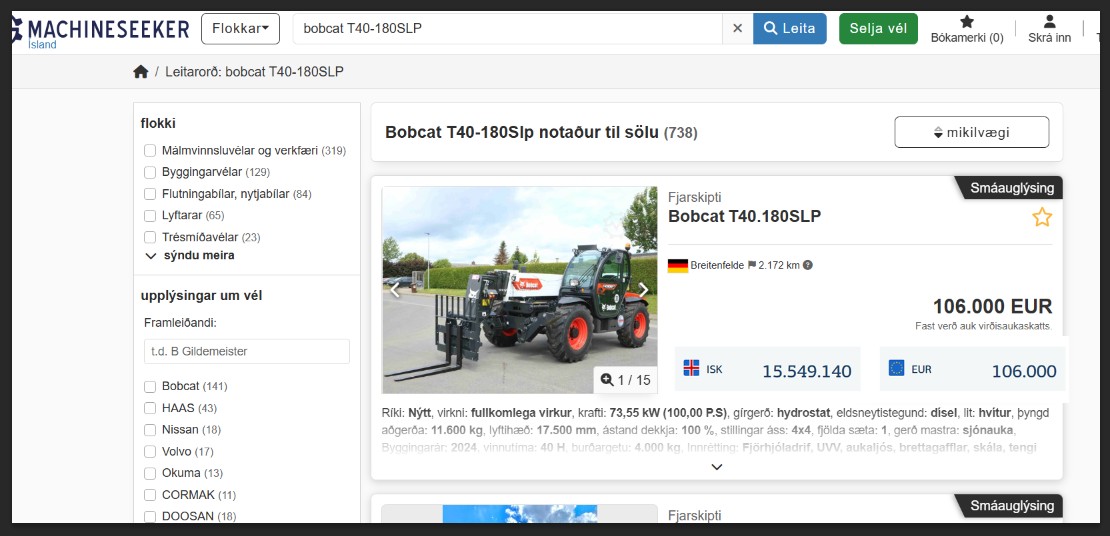Open the Machineseeker Ísland logo homepage
The width and height of the screenshot is (1110, 536).
click(x=101, y=32)
